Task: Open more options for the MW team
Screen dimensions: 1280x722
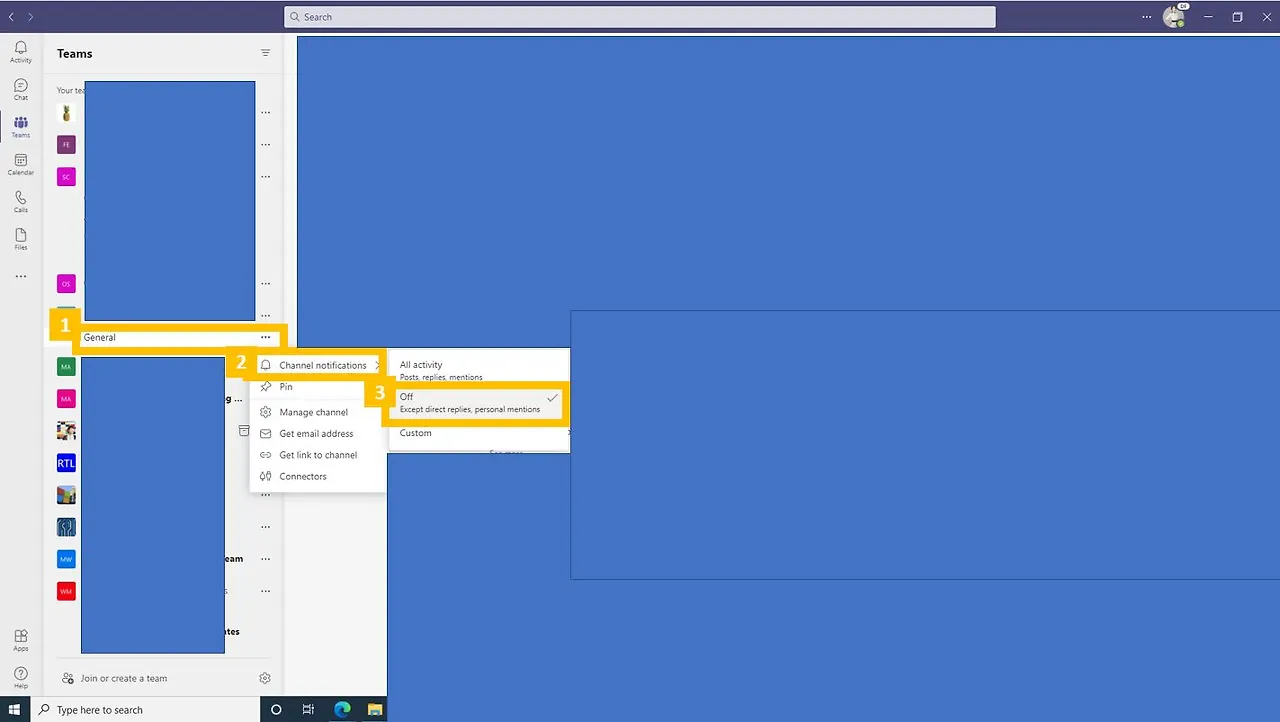Action: pyautogui.click(x=265, y=559)
